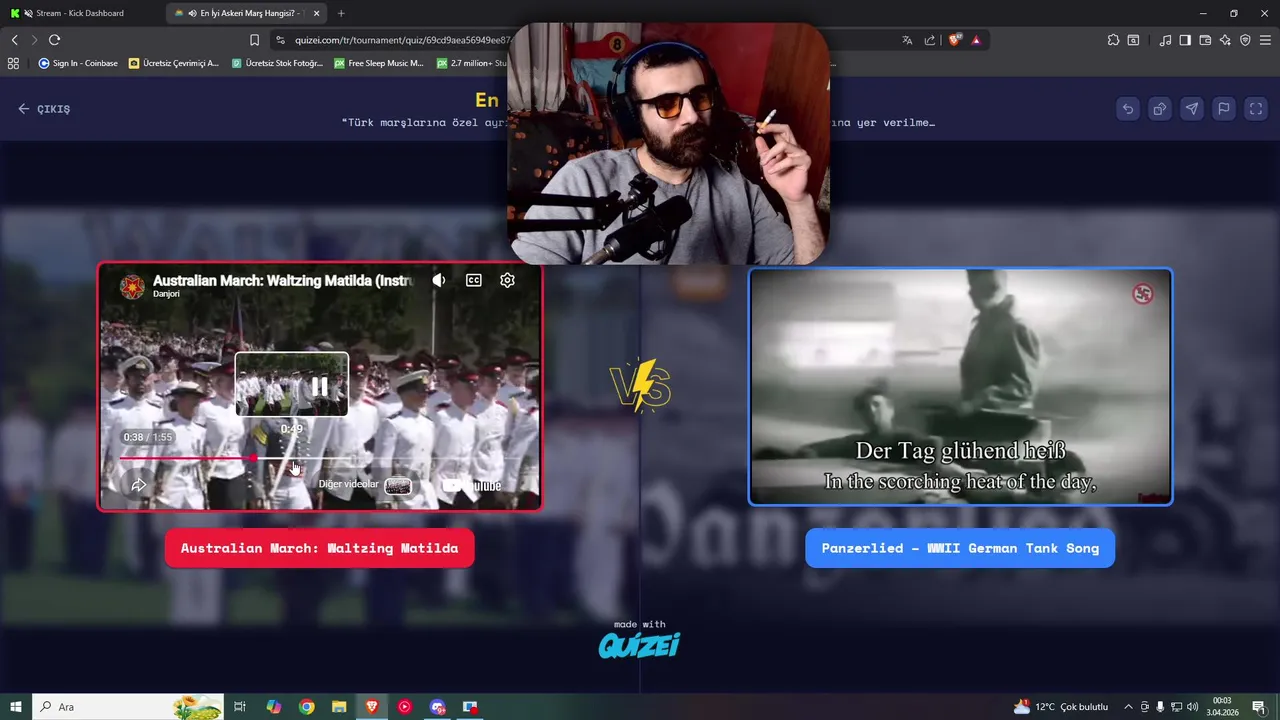Viewport: 1280px width, 720px height.
Task: Switch to the Stream - Kick Dashboard tab
Action: click(80, 13)
